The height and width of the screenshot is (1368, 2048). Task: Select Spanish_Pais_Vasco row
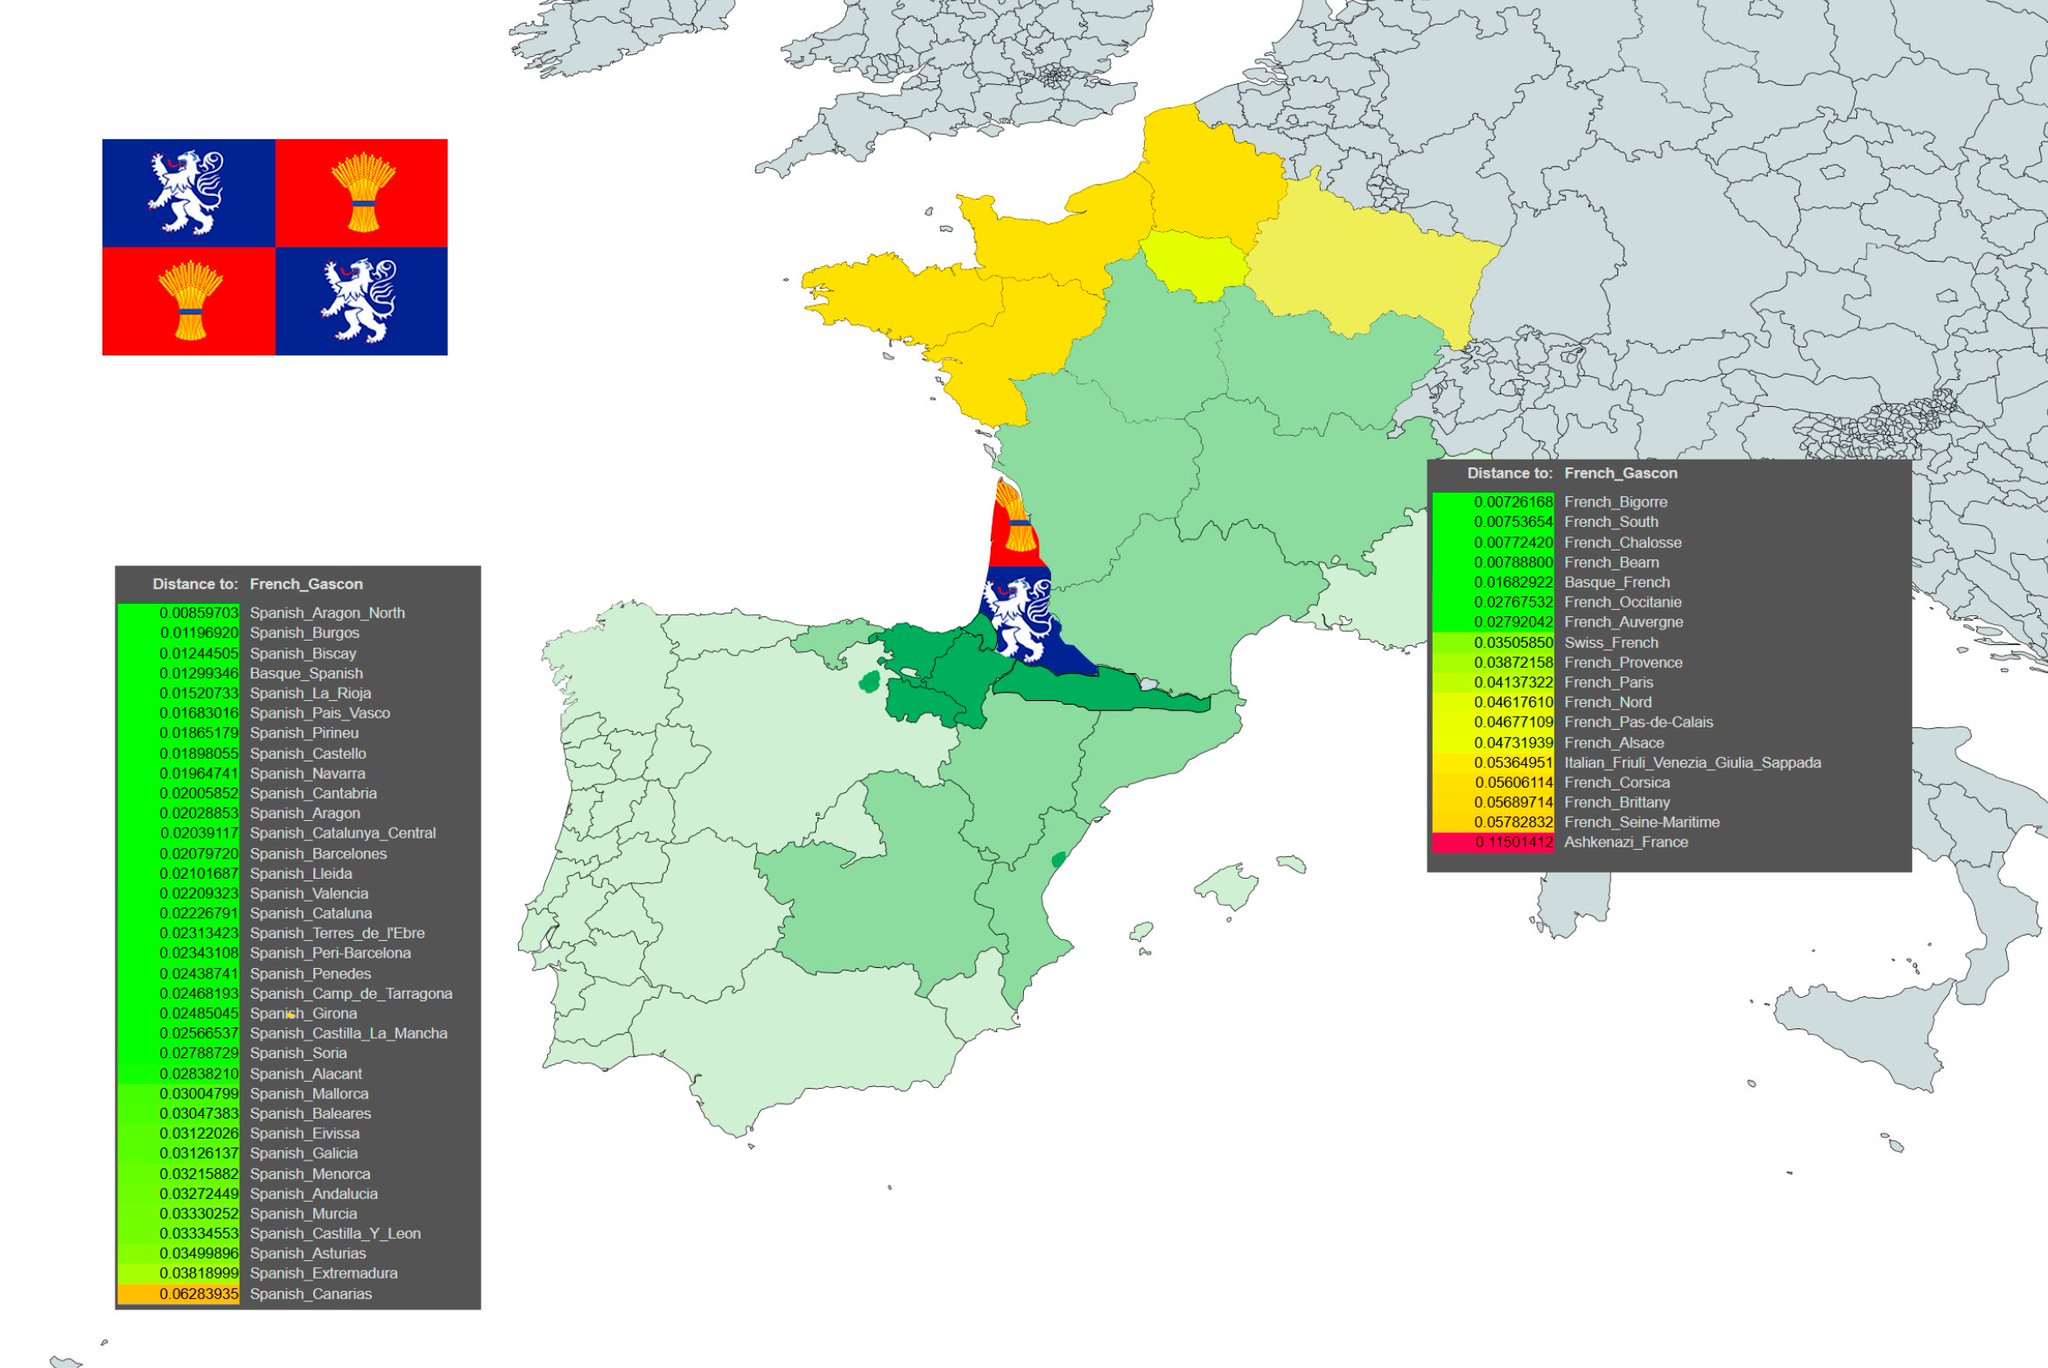[298, 713]
